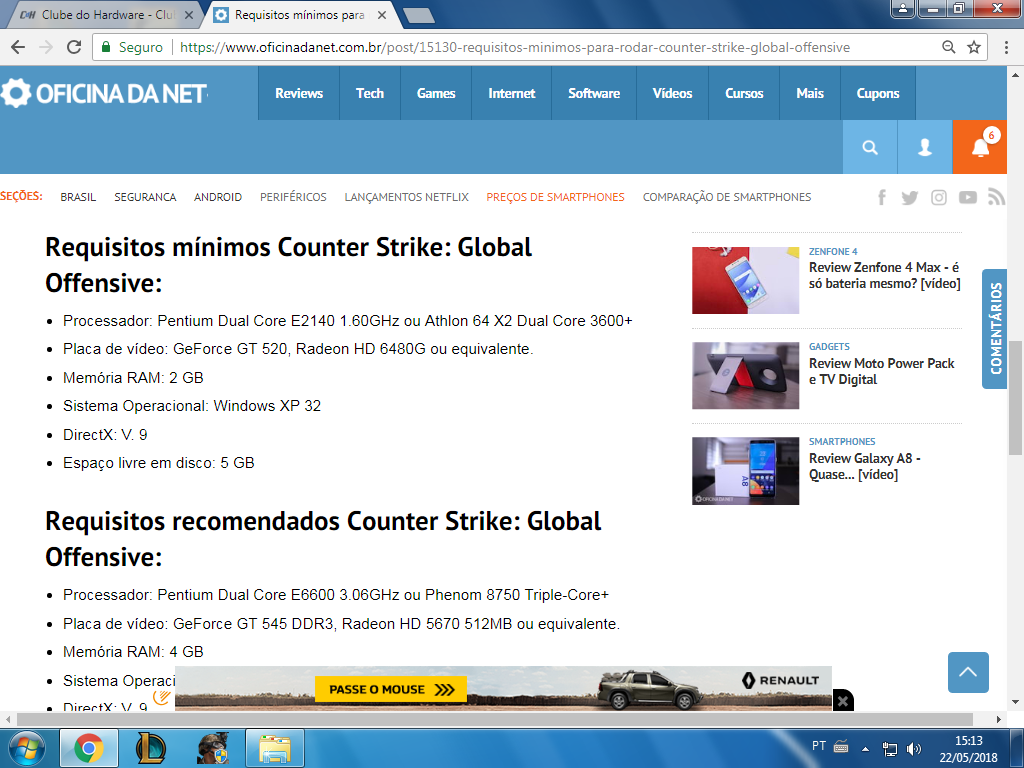
Task: Open the Internet menu
Action: (511, 93)
